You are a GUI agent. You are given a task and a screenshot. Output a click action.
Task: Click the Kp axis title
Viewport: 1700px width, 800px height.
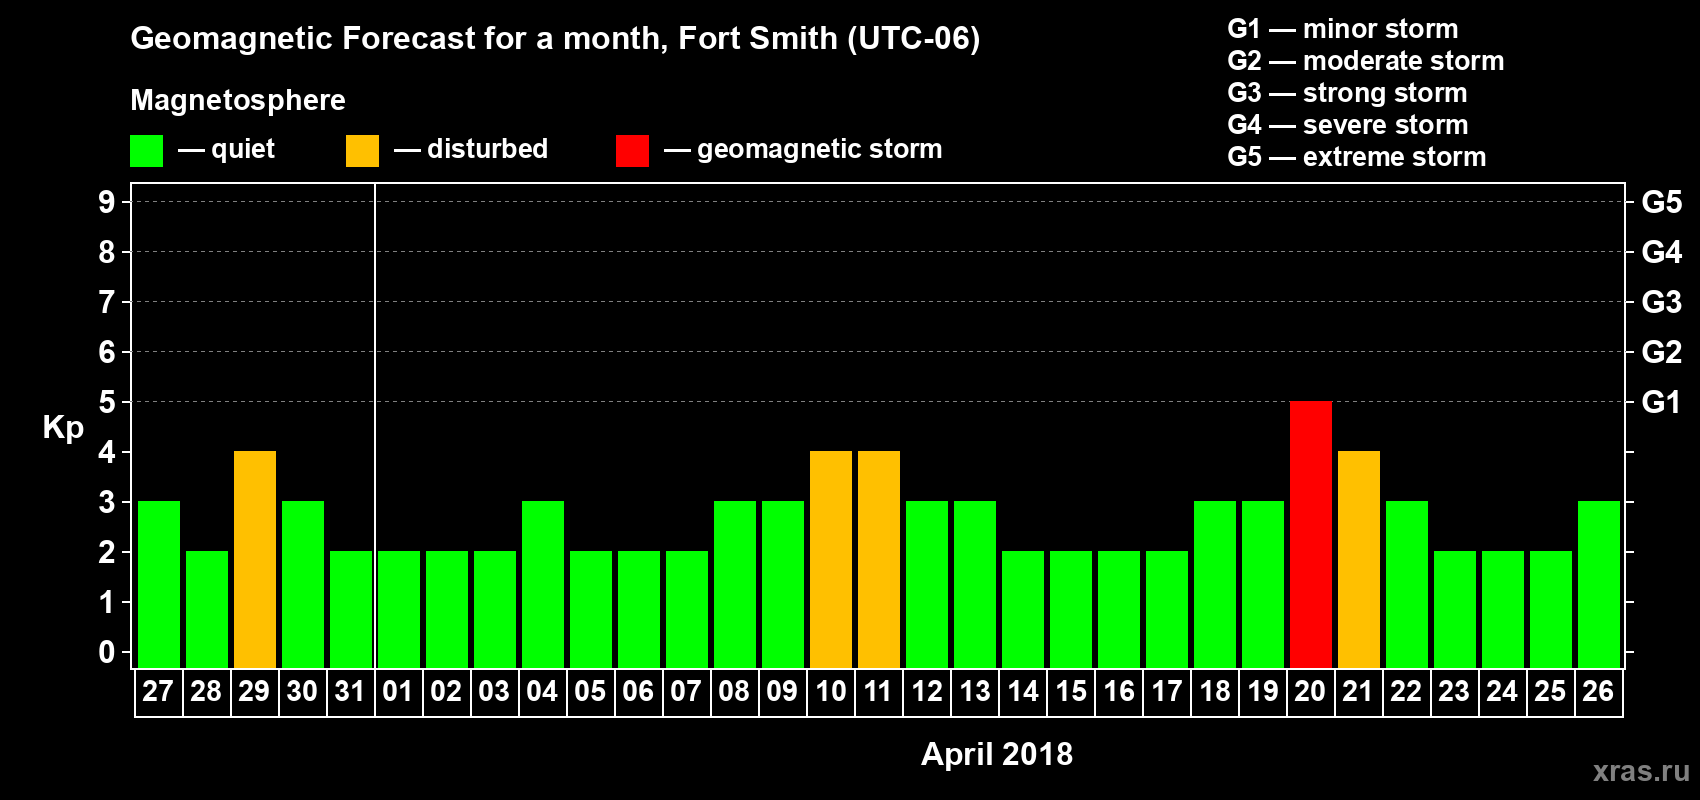click(63, 427)
